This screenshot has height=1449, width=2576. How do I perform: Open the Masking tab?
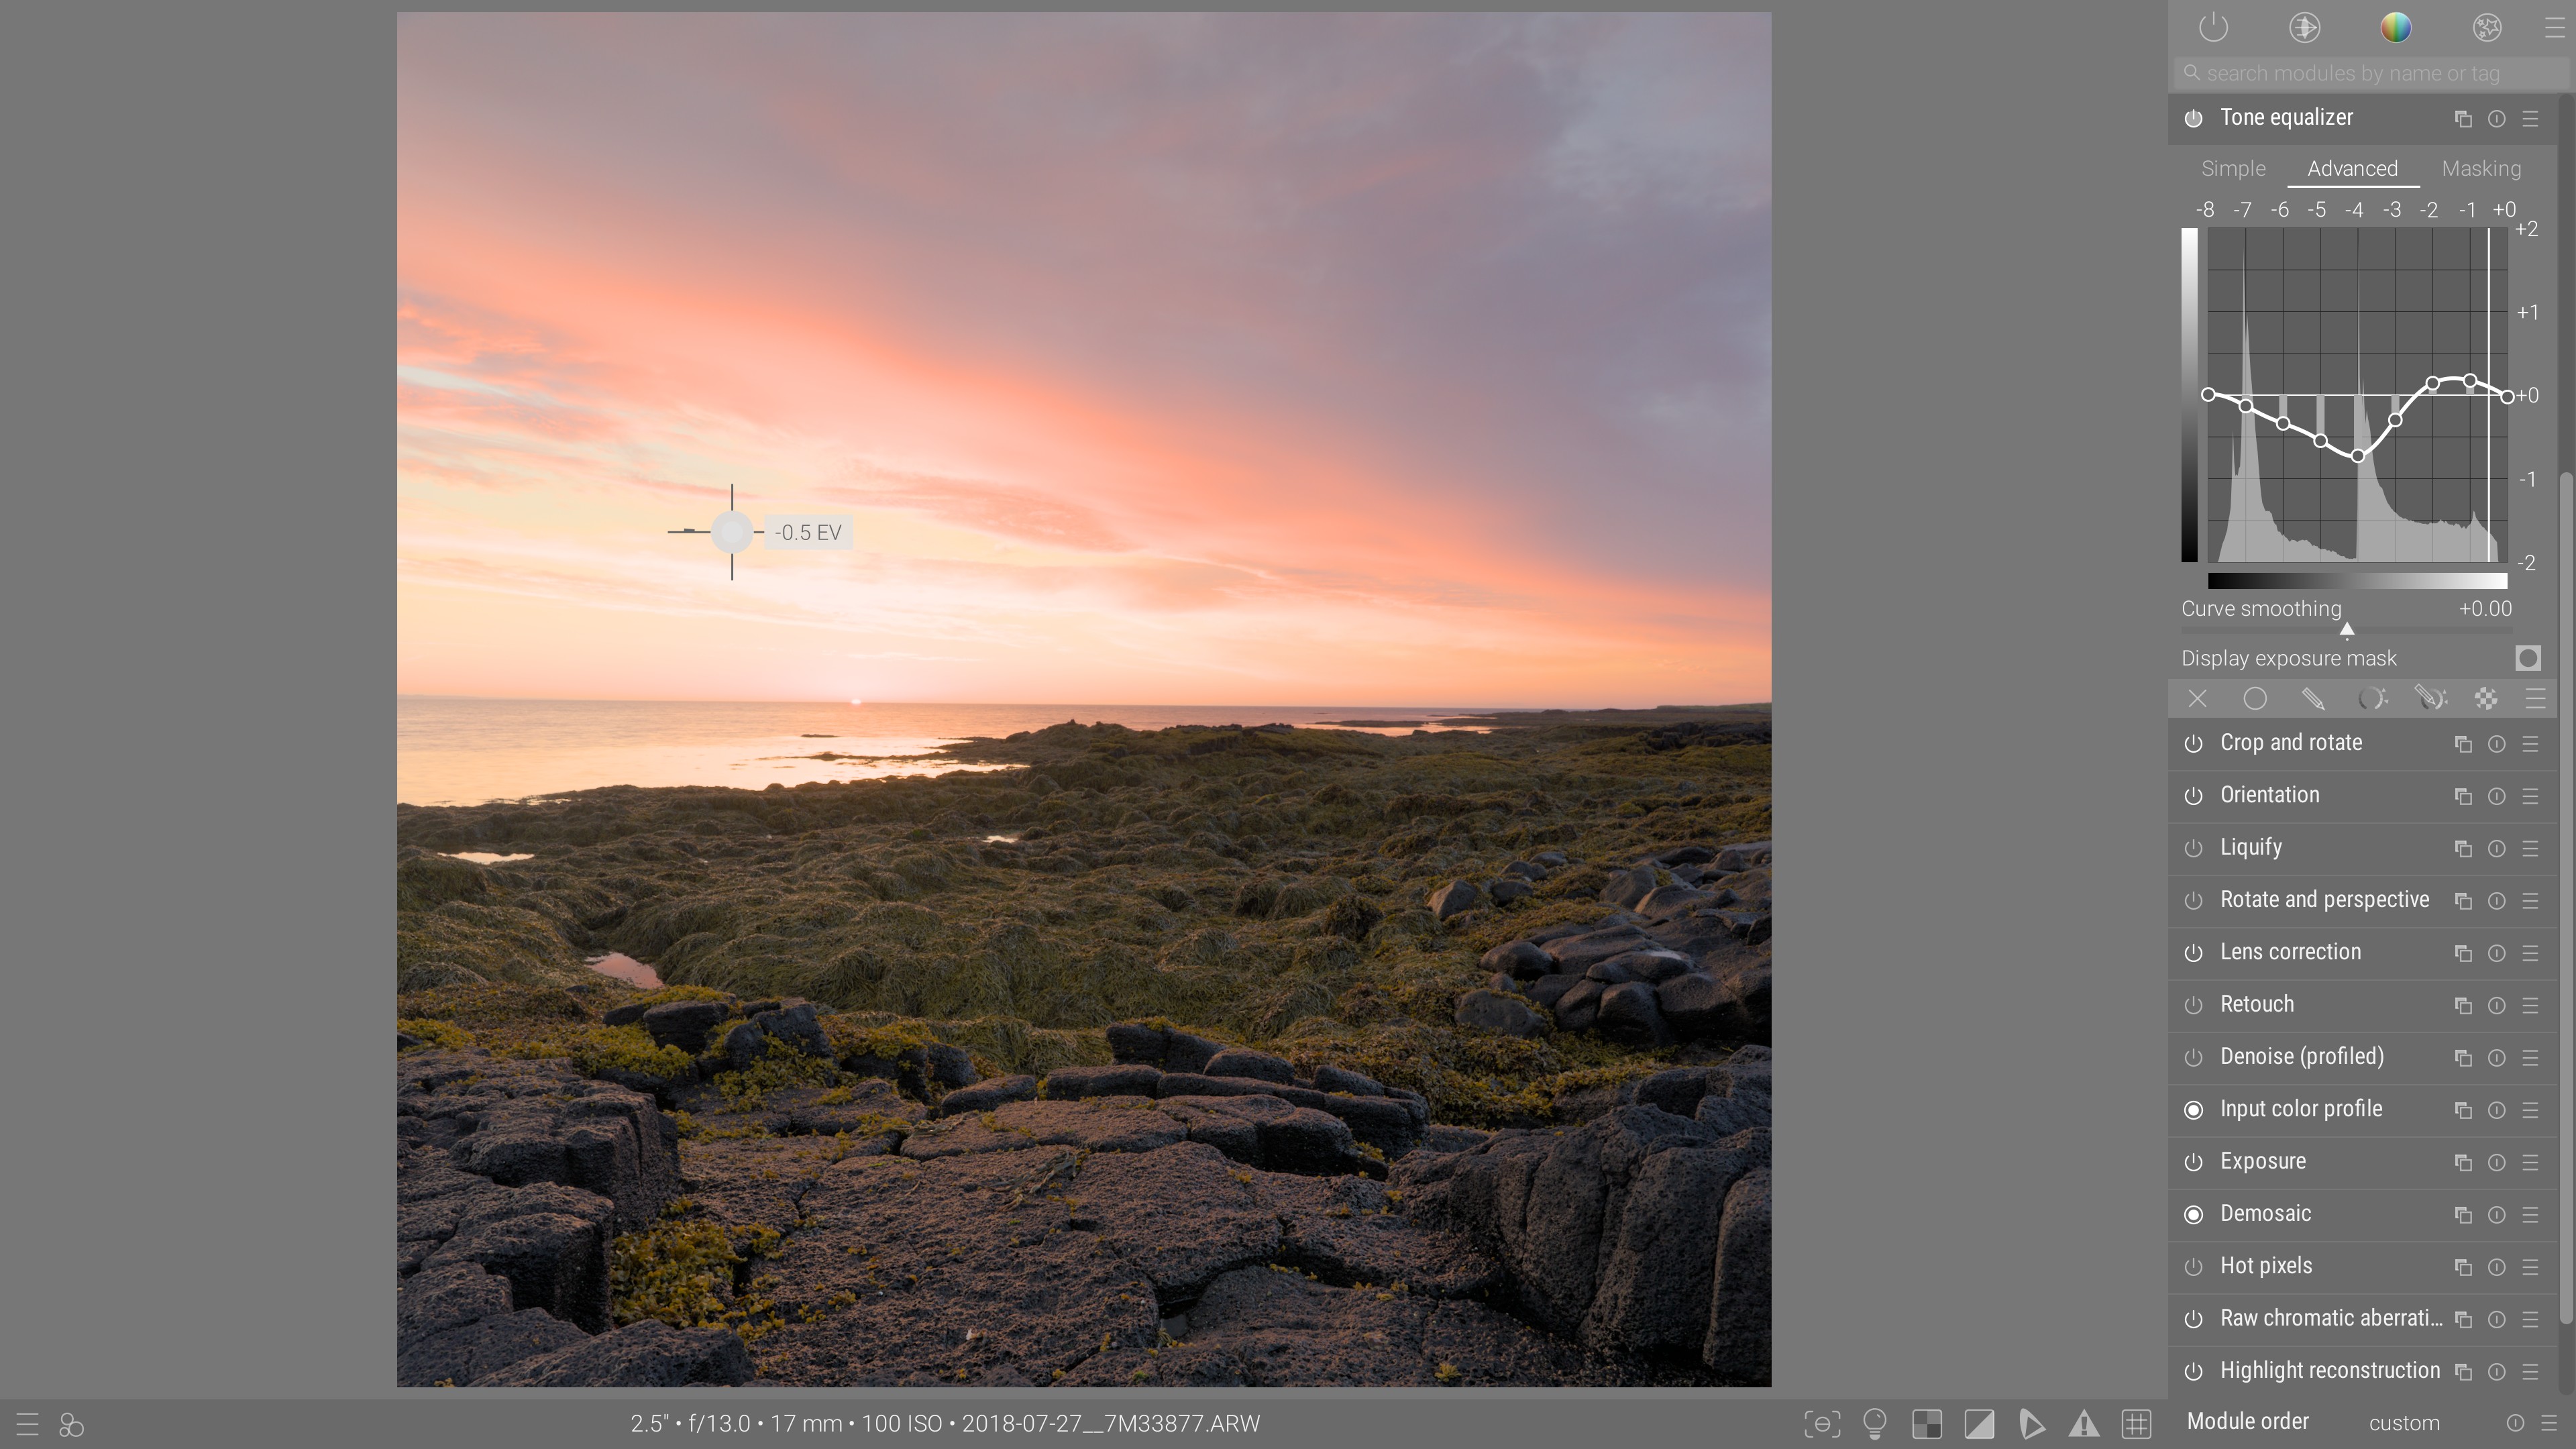click(x=2481, y=168)
